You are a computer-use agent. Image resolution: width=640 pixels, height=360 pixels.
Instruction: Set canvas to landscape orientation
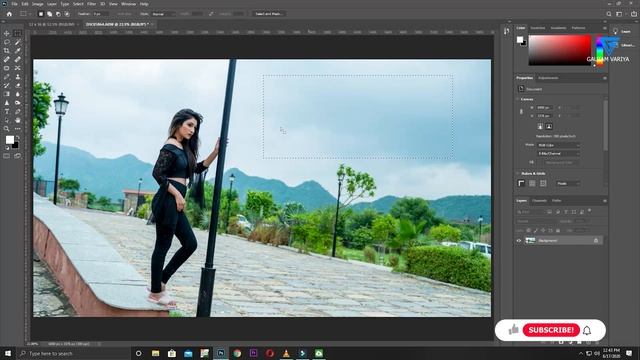point(549,127)
